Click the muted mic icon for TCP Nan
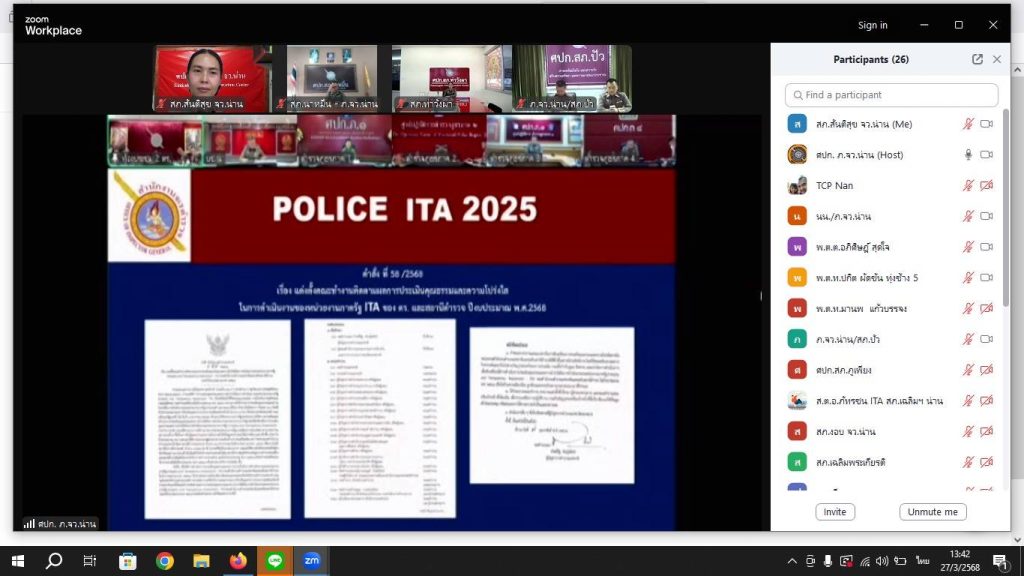The height and width of the screenshot is (576, 1024). click(x=967, y=185)
